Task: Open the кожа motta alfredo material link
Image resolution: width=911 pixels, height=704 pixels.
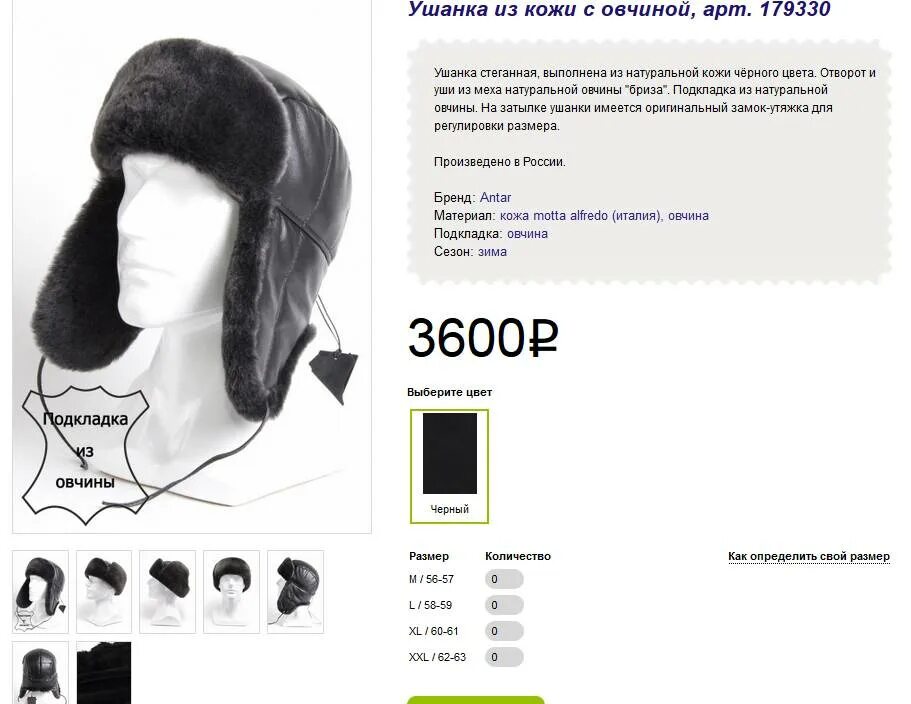Action: coord(580,215)
